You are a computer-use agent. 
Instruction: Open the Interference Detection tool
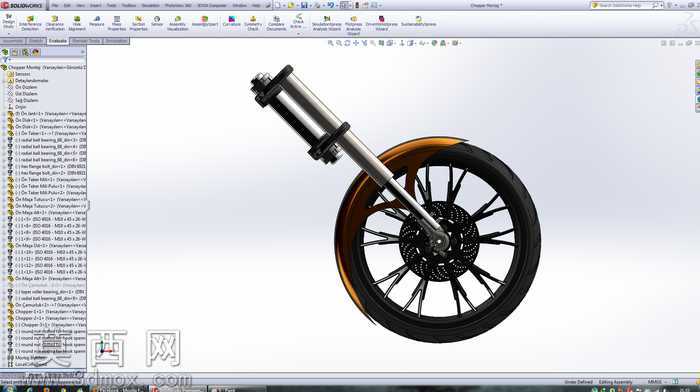(x=30, y=23)
